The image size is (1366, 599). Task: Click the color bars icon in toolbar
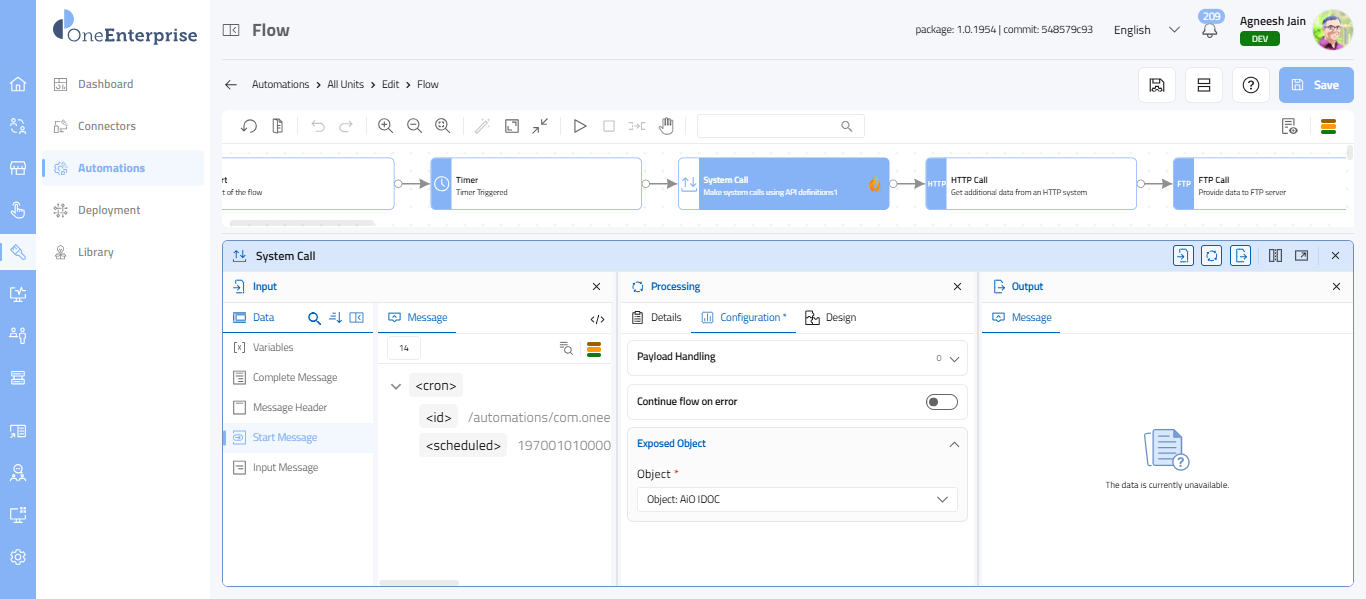(x=1329, y=126)
